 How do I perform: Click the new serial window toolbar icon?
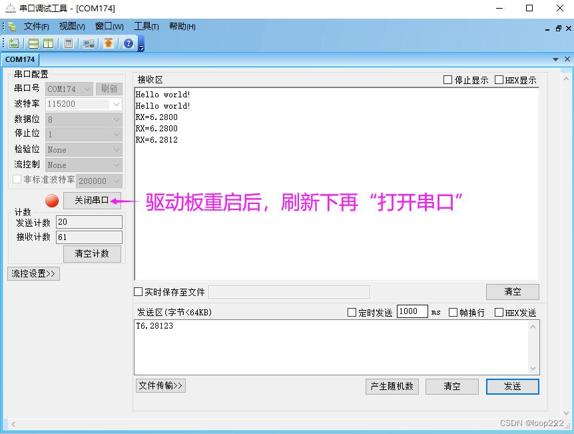[x=14, y=44]
